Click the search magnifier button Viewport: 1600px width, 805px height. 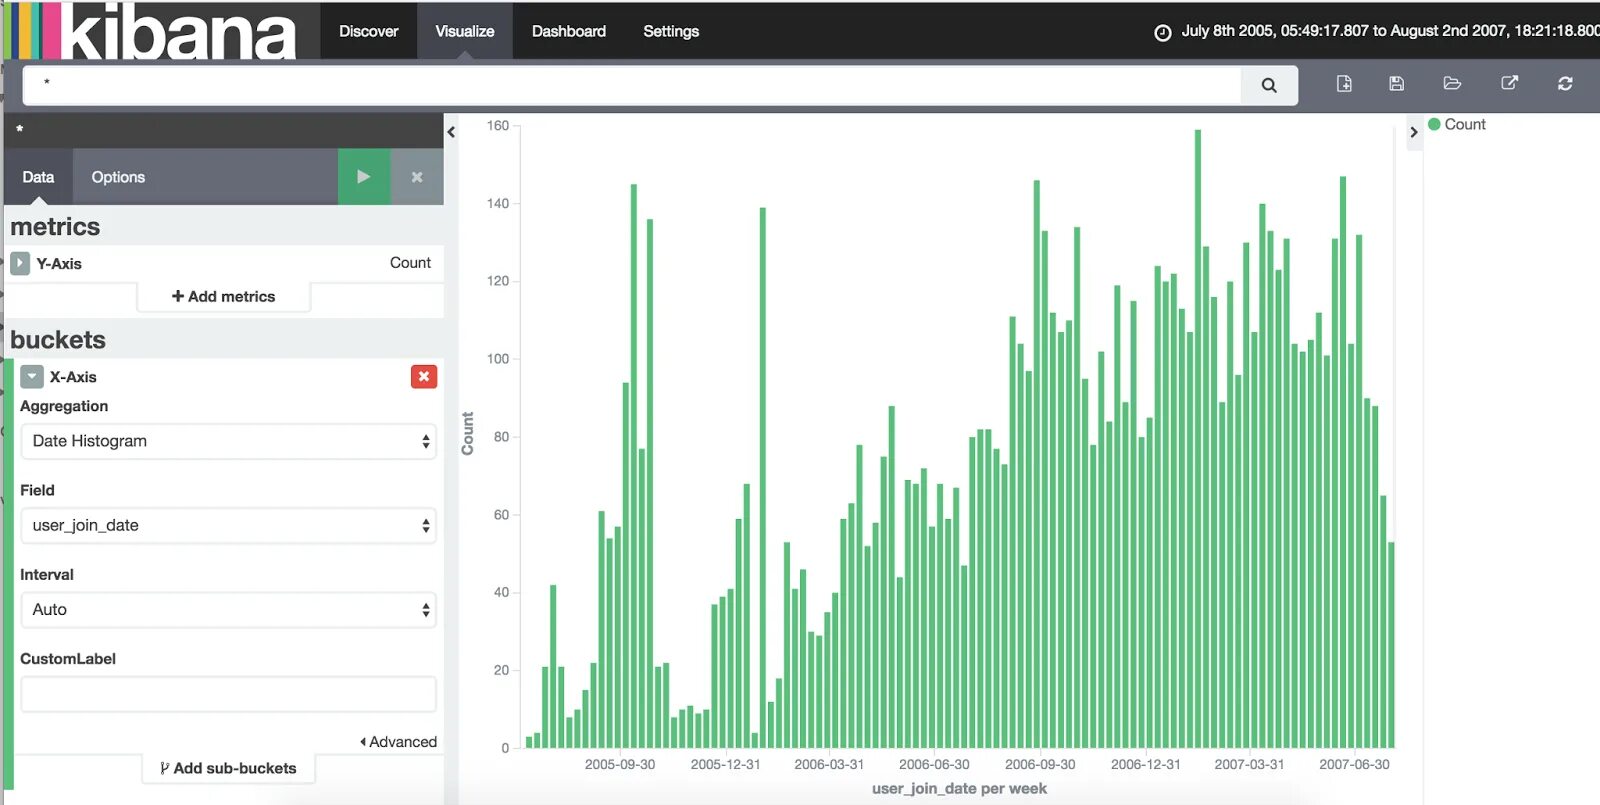pos(1269,85)
